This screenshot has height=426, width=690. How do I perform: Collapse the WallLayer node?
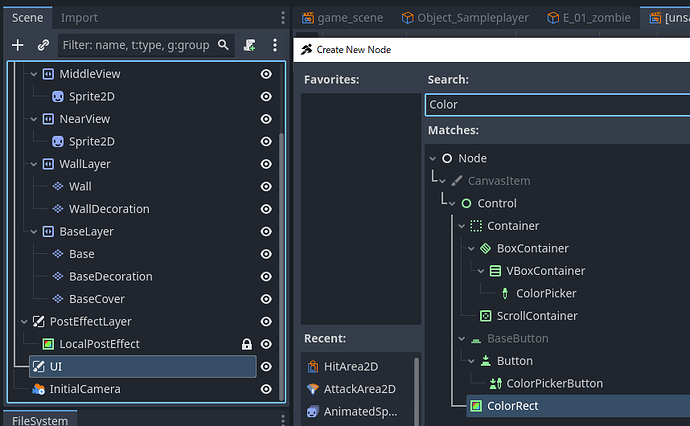click(x=30, y=164)
